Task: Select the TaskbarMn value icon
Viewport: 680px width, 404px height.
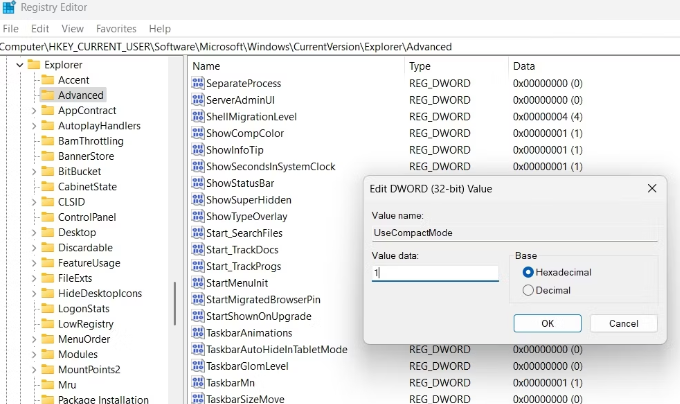Action: (x=198, y=383)
